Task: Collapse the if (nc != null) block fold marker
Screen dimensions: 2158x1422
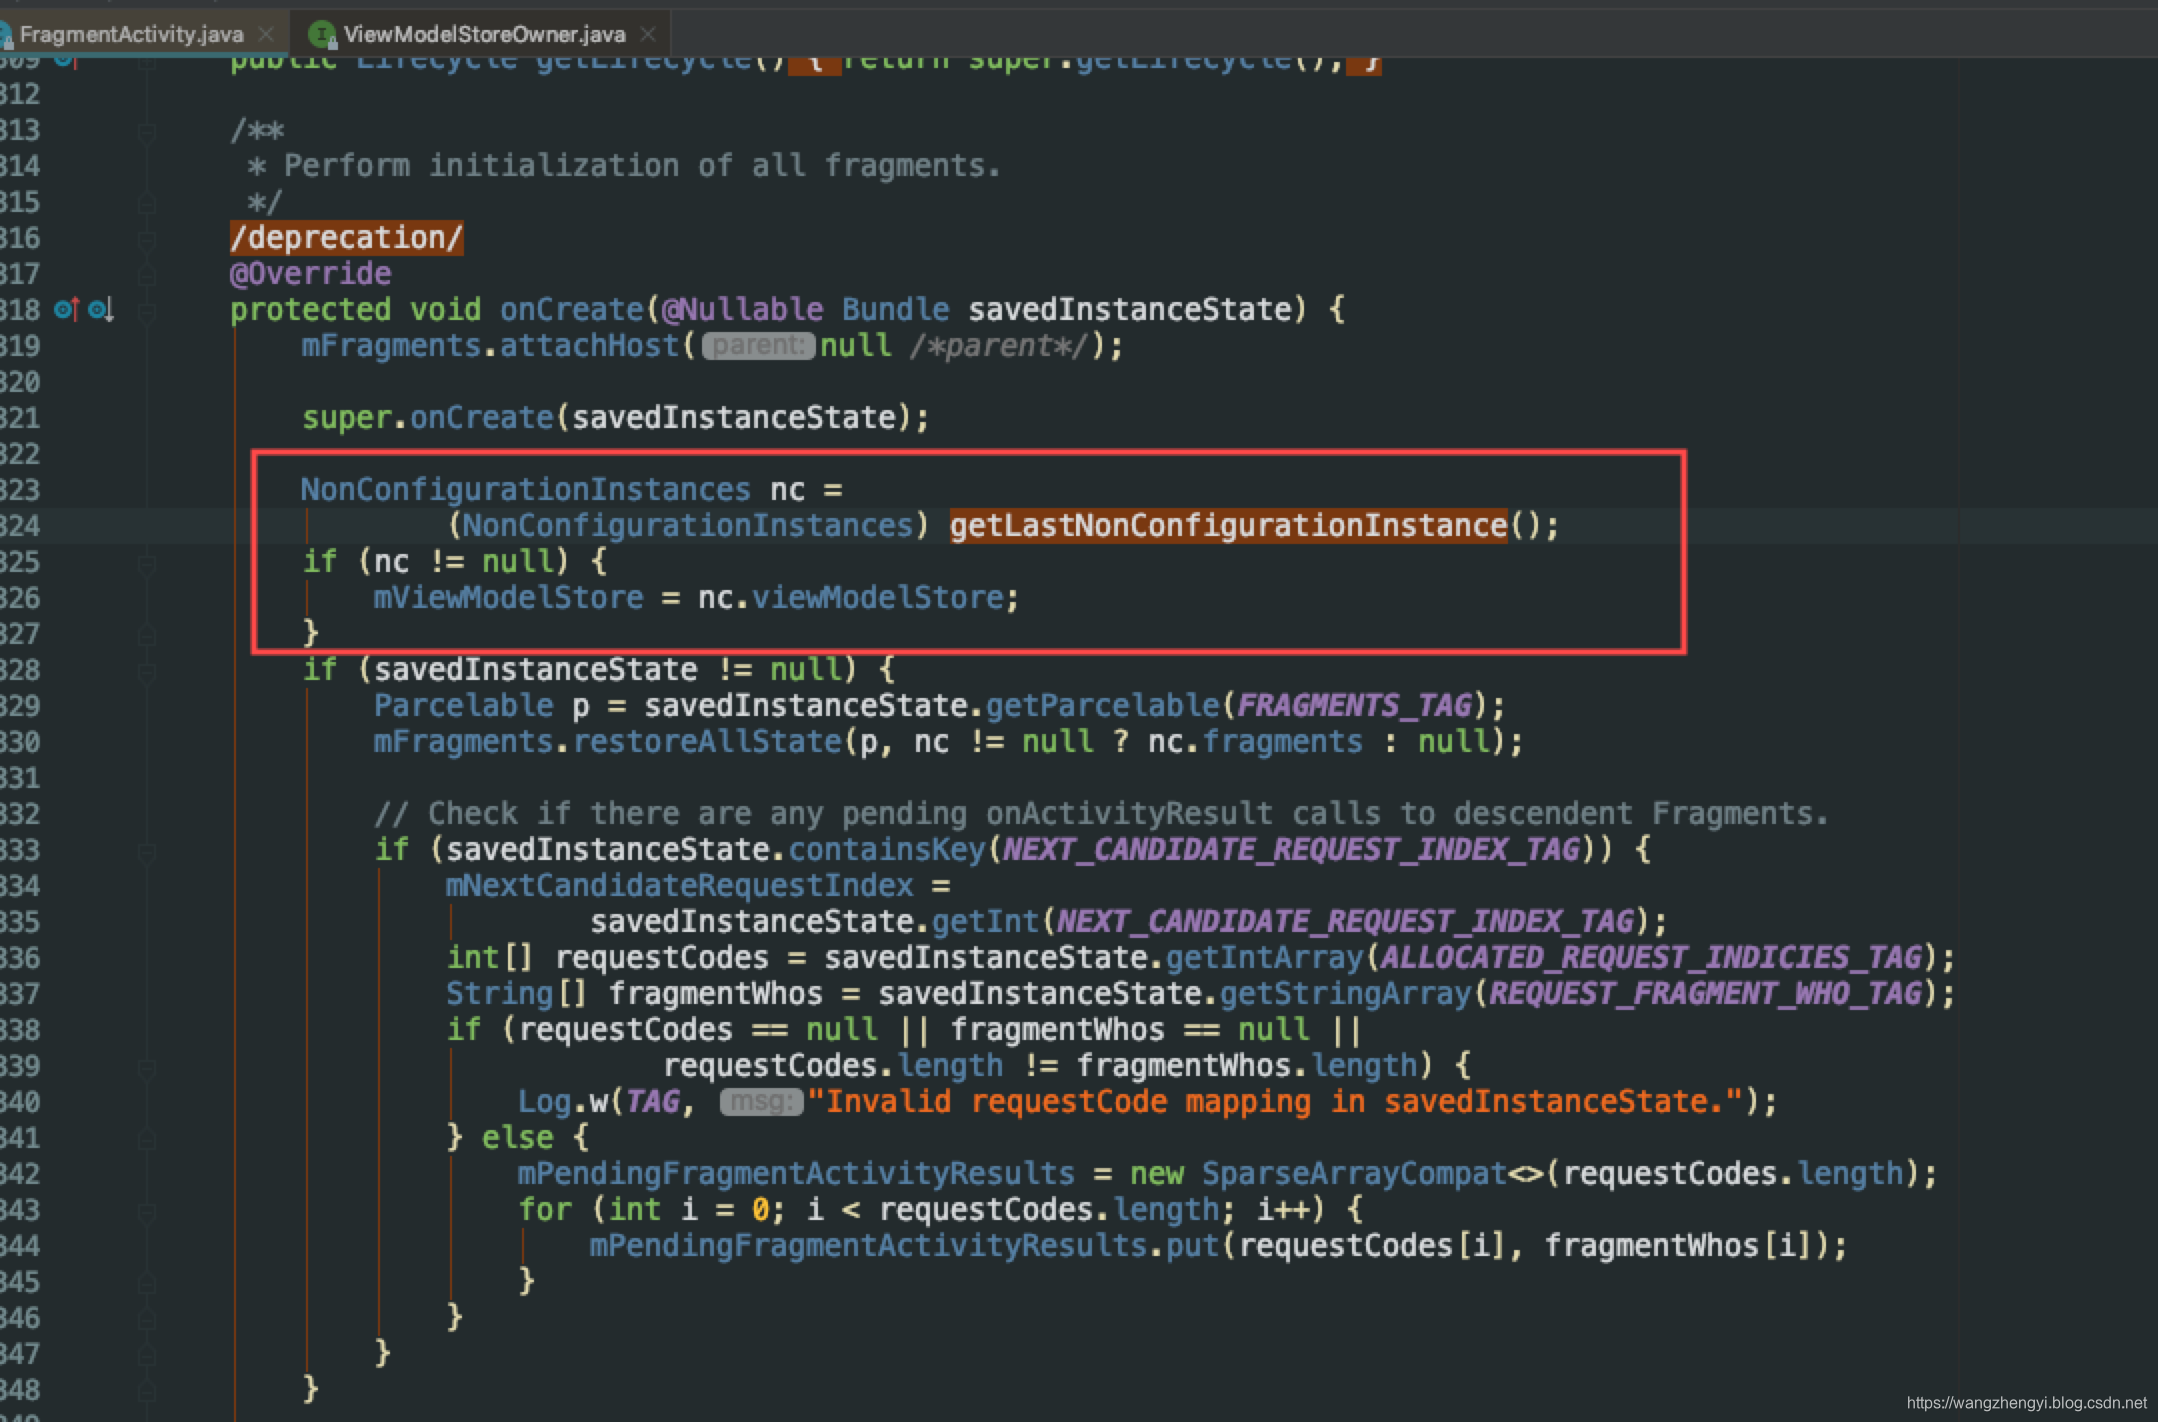Action: [x=147, y=563]
